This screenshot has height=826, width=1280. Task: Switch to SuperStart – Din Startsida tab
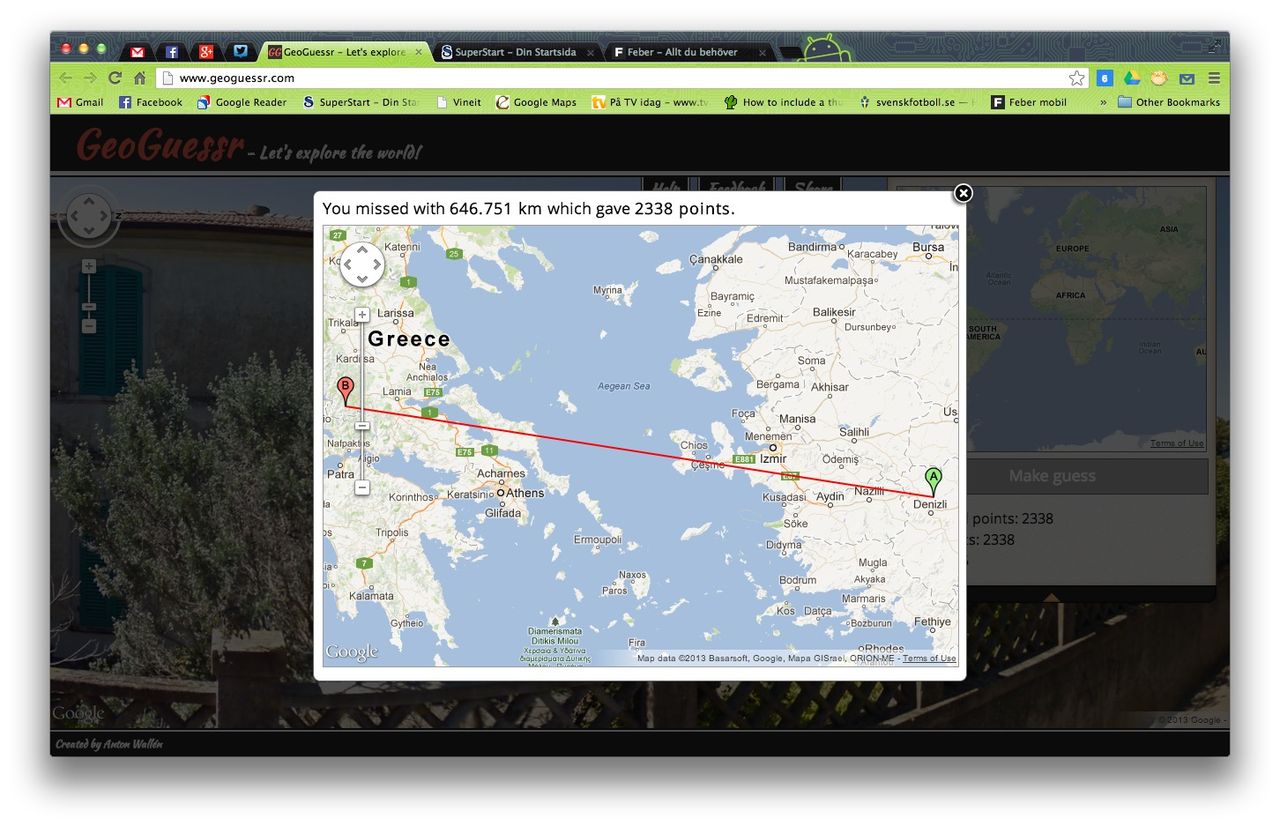click(515, 52)
